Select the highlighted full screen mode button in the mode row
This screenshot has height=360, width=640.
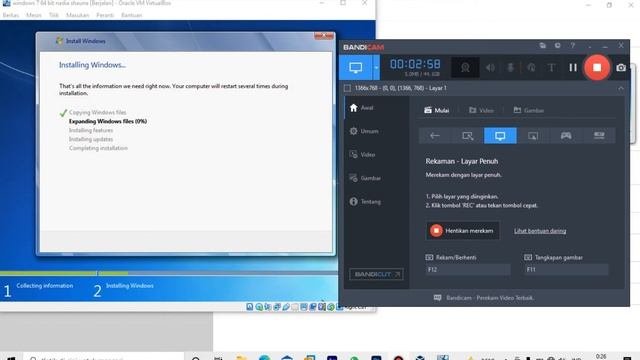pos(500,136)
